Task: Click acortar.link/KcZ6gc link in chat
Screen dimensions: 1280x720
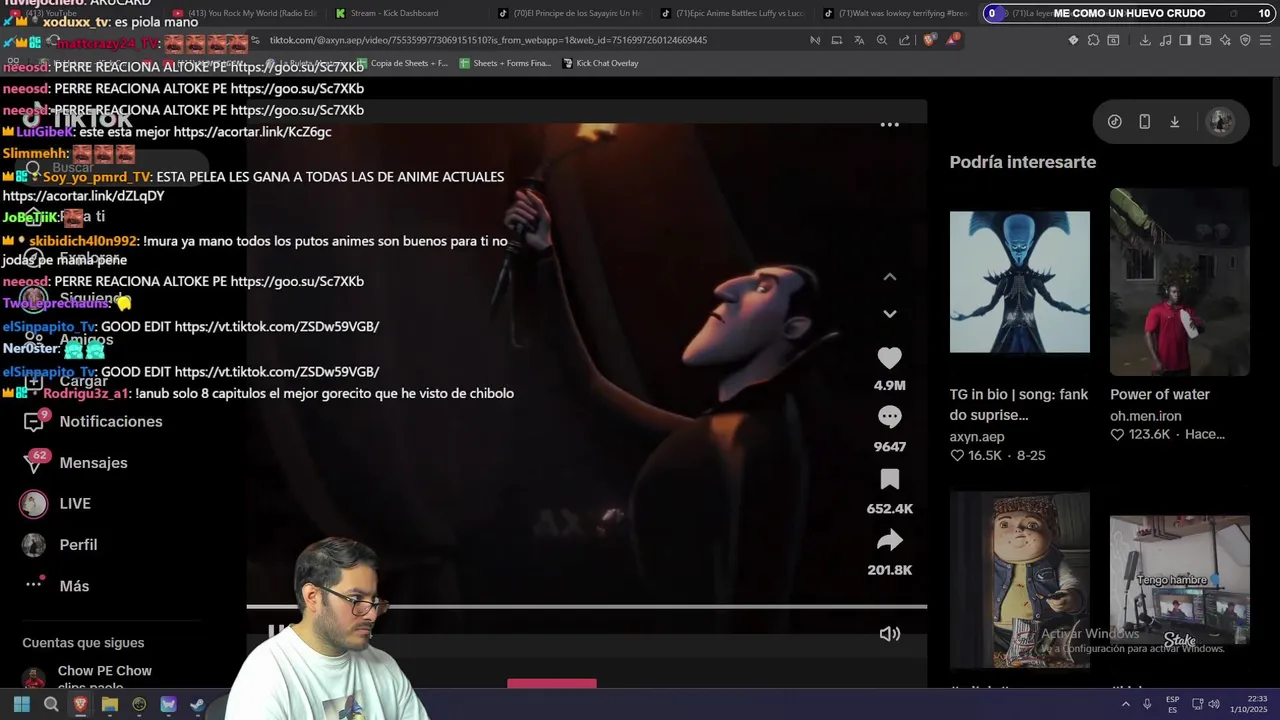Action: click(252, 132)
